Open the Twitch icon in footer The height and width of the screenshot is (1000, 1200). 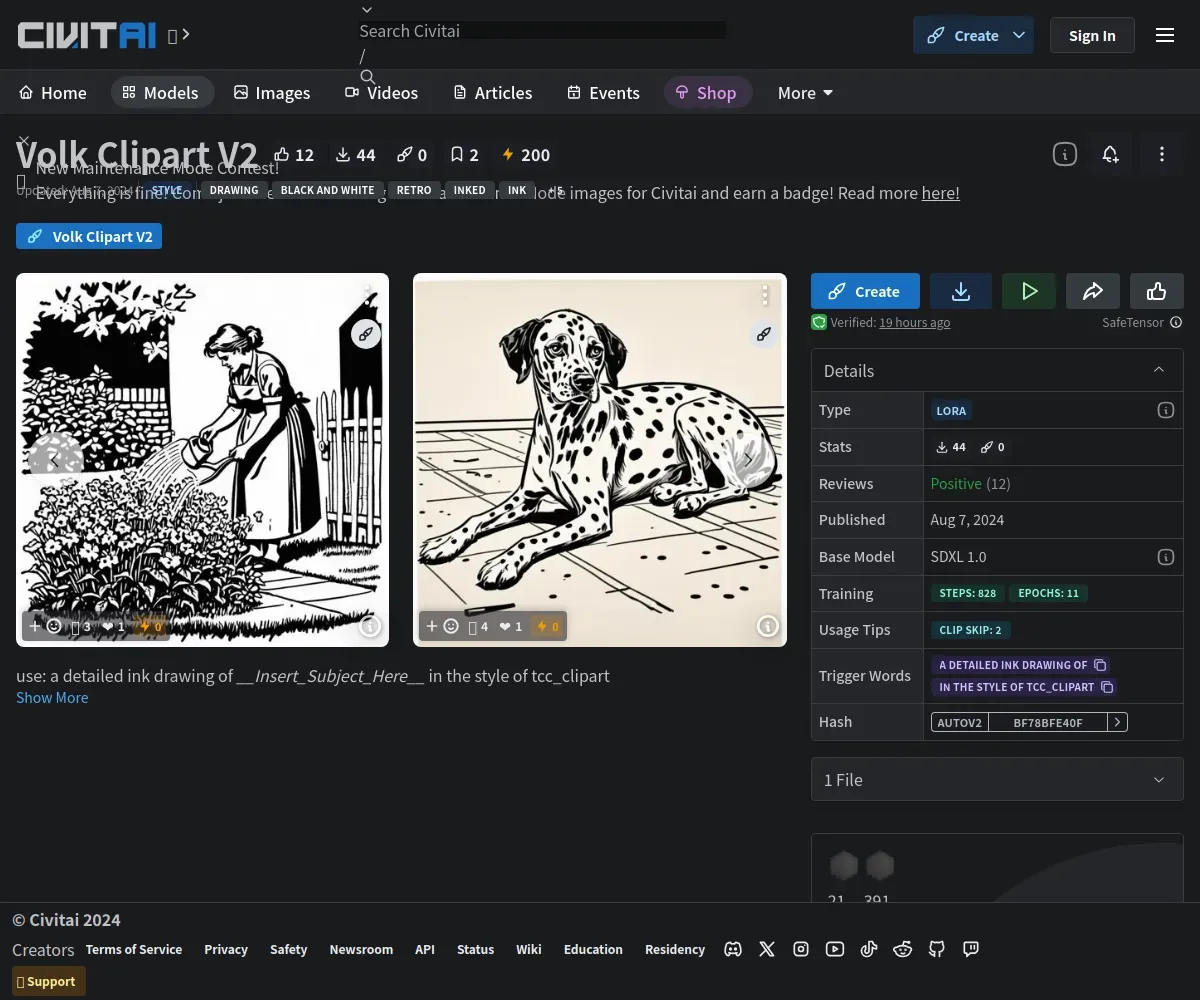971,949
